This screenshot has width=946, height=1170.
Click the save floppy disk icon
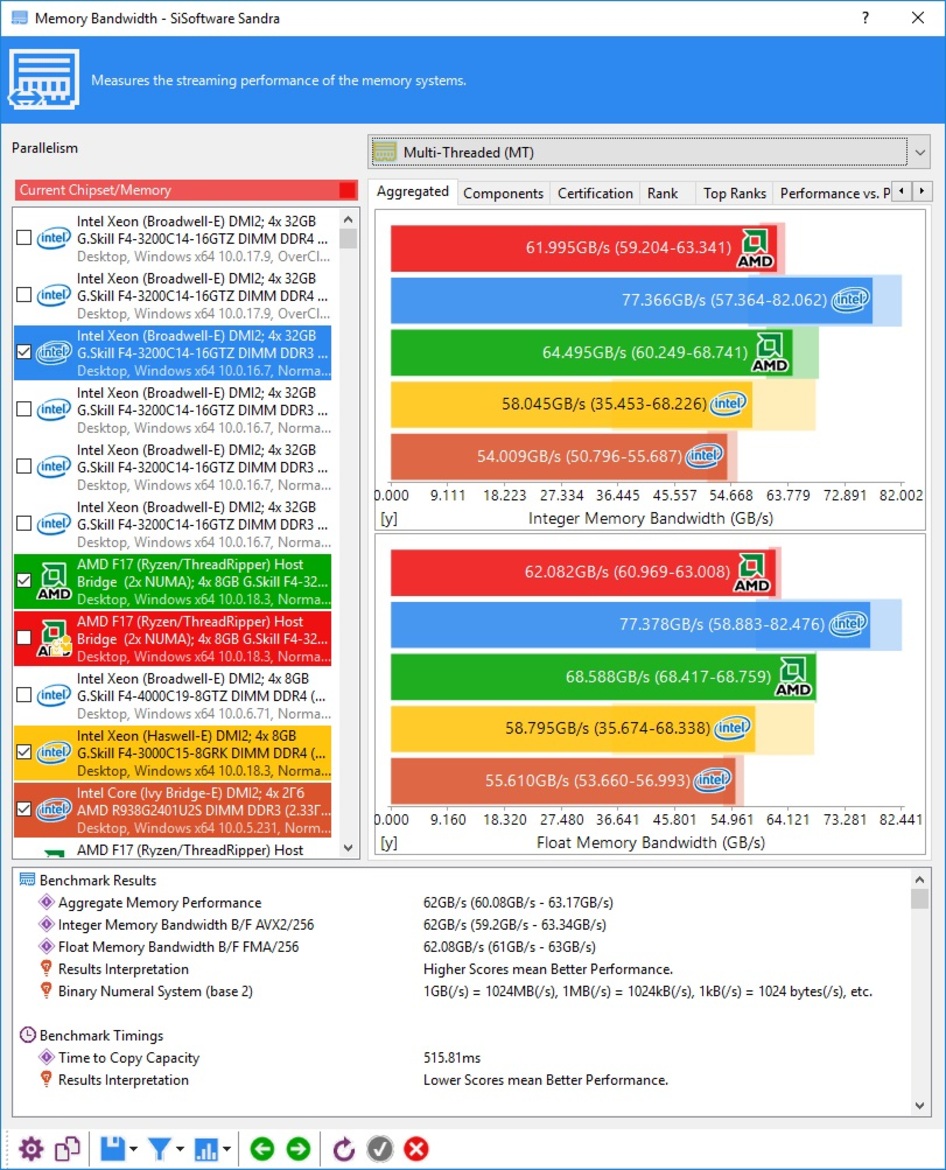point(113,1148)
